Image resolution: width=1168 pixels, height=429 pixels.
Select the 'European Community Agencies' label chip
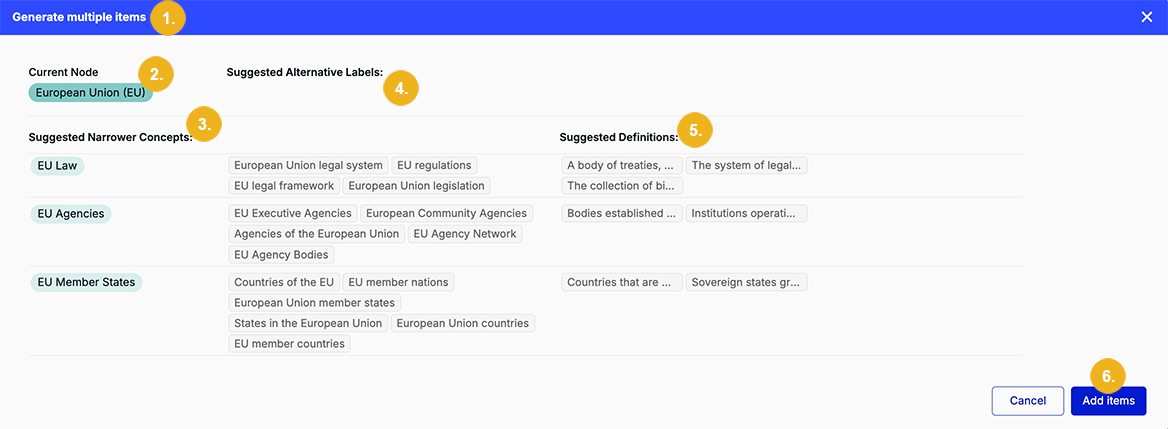click(447, 213)
